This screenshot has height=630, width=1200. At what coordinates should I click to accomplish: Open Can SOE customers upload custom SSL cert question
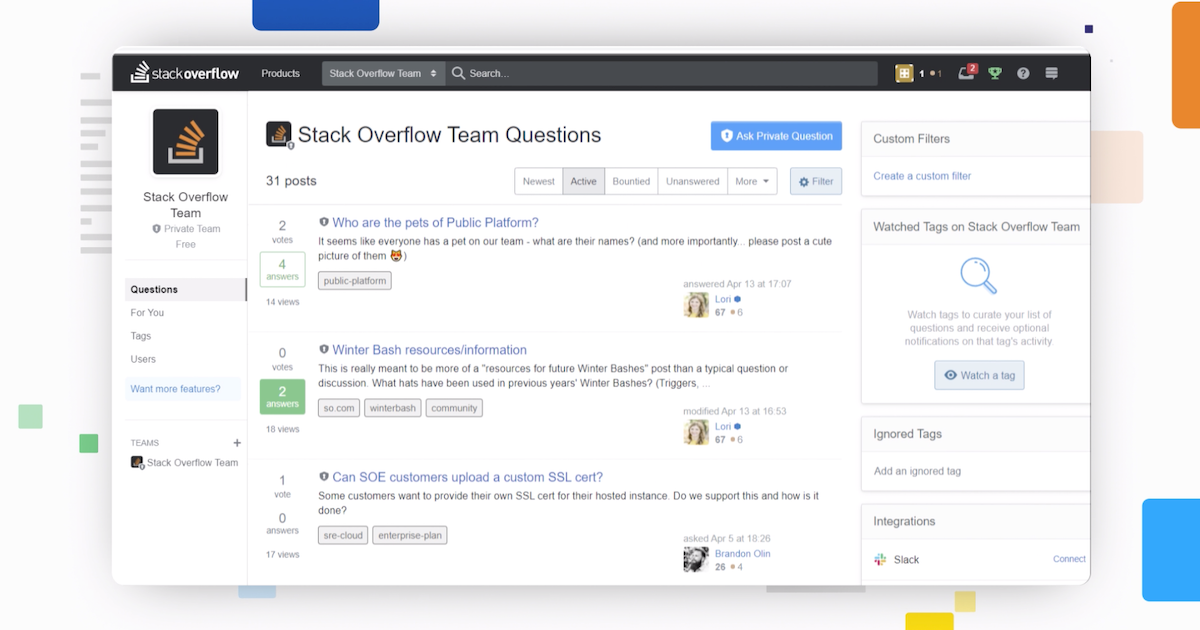[x=467, y=477]
